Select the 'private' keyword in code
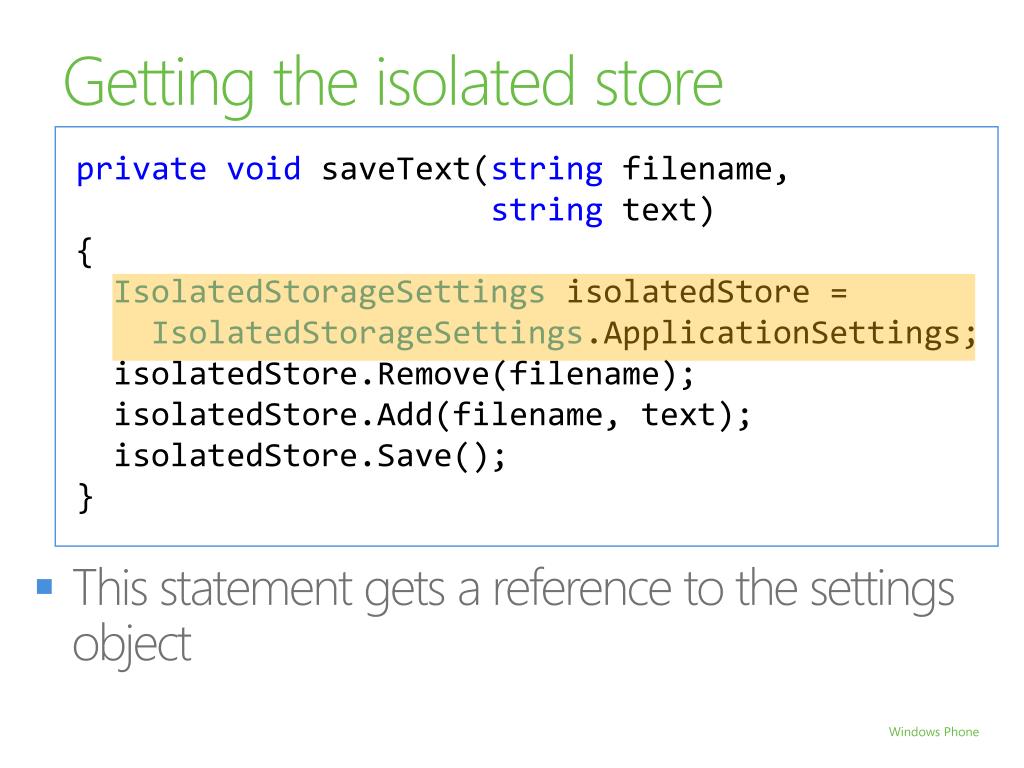1024x768 pixels. [141, 169]
